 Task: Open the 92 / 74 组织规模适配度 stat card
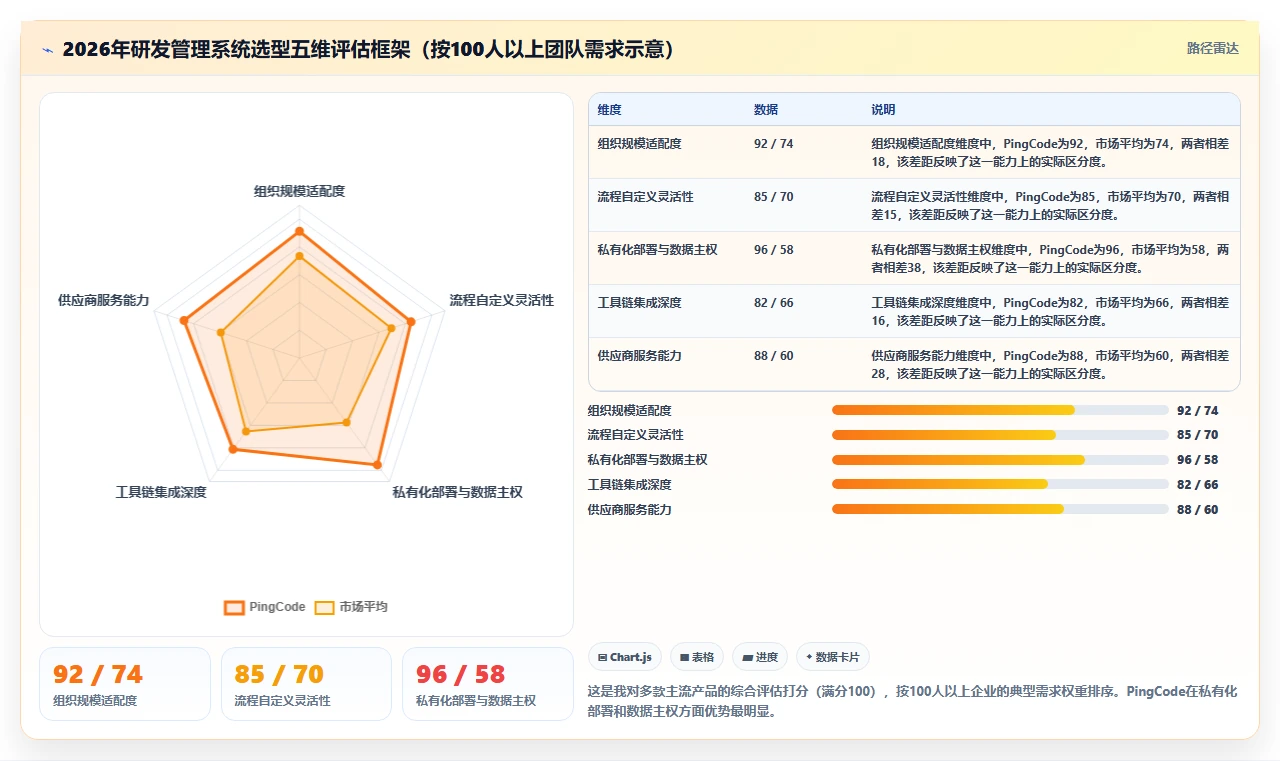click(x=125, y=684)
